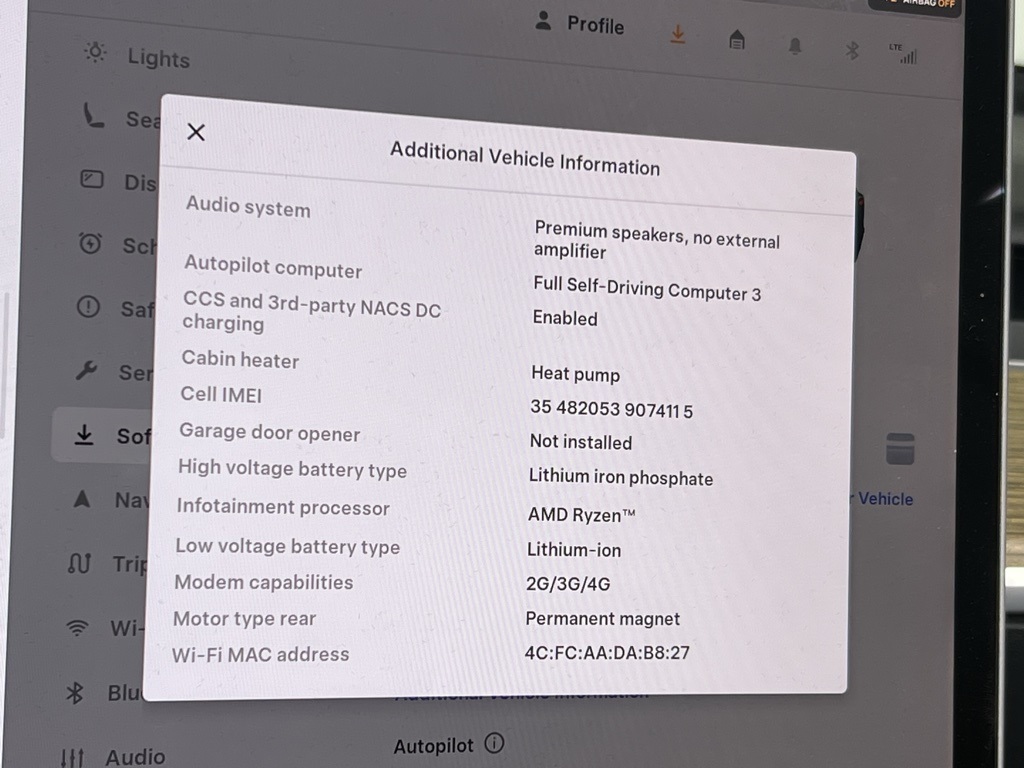This screenshot has height=768, width=1024.
Task: Select the Schedule clock icon
Action: (x=91, y=243)
